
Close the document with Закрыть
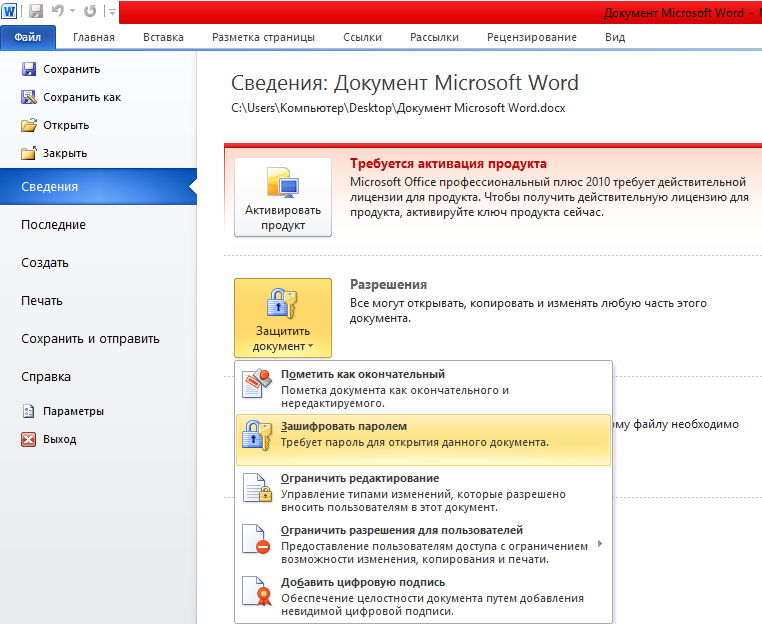pos(64,153)
